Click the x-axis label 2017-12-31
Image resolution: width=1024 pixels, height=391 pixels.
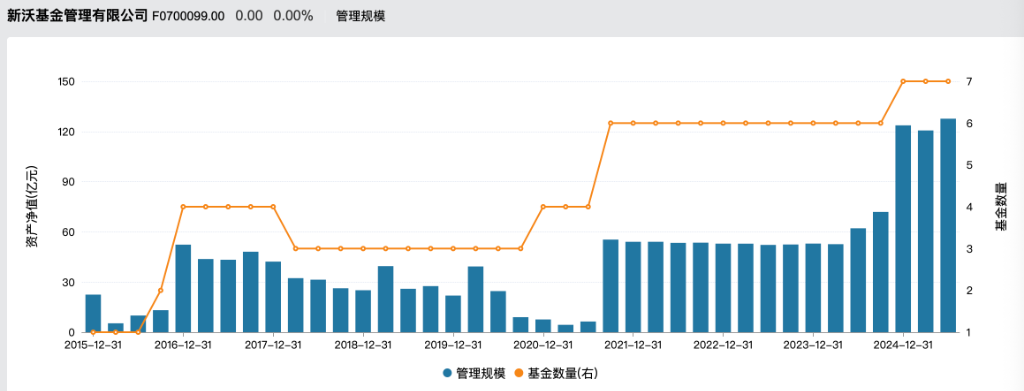click(273, 345)
